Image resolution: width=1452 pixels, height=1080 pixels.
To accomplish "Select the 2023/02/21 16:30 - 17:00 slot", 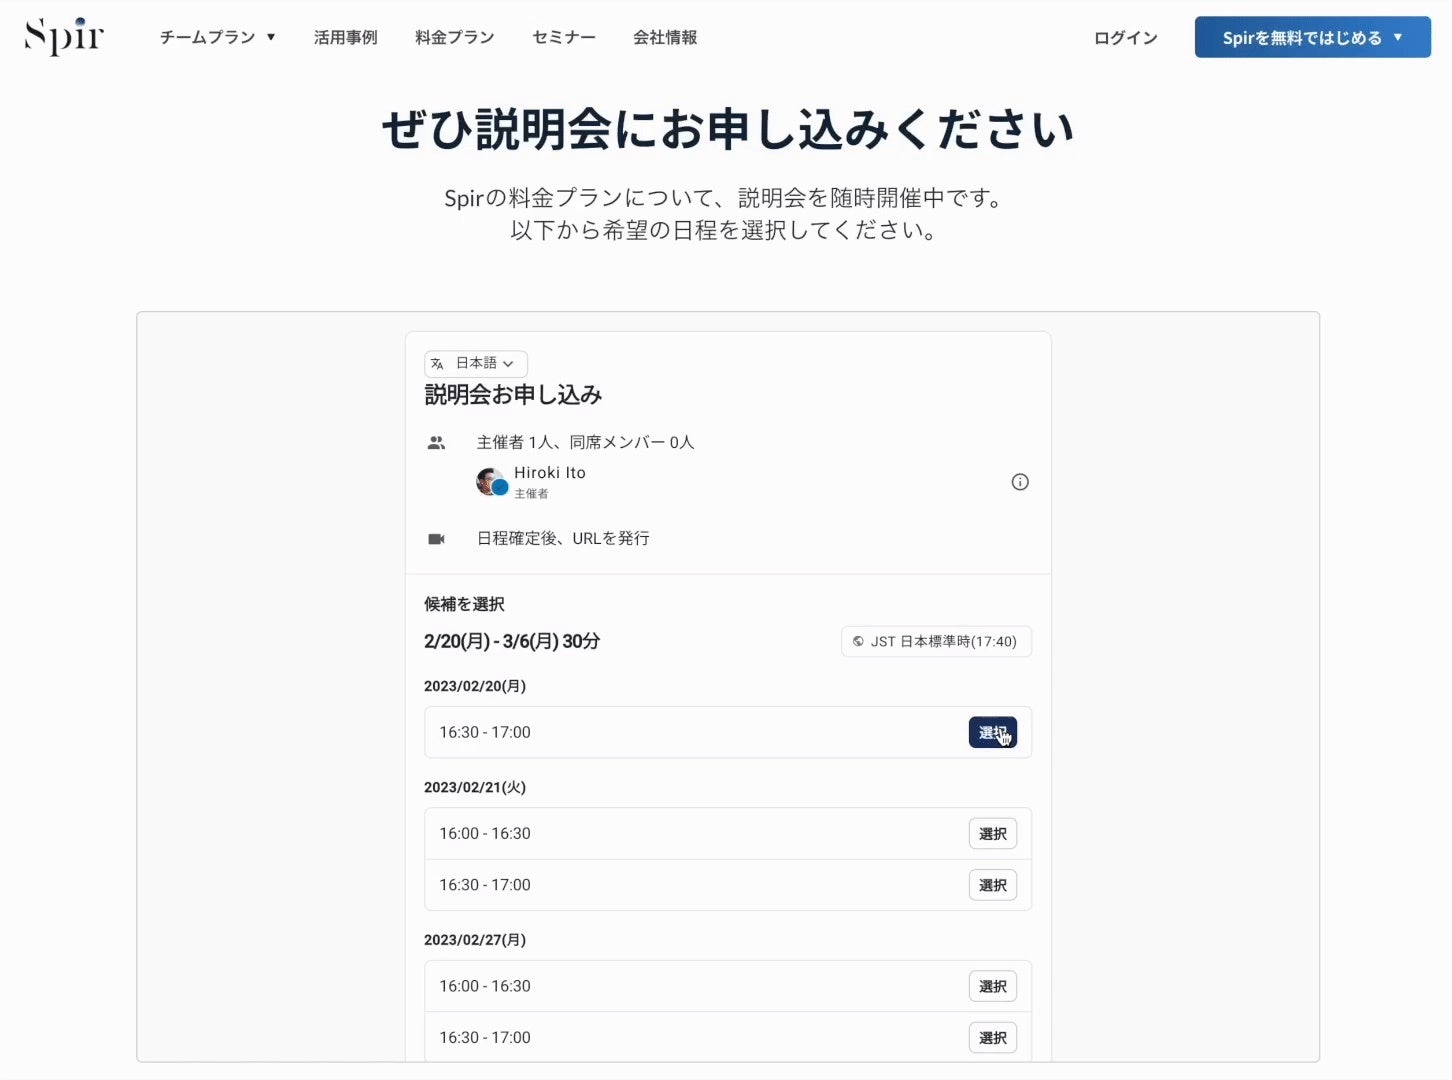I will coord(992,885).
